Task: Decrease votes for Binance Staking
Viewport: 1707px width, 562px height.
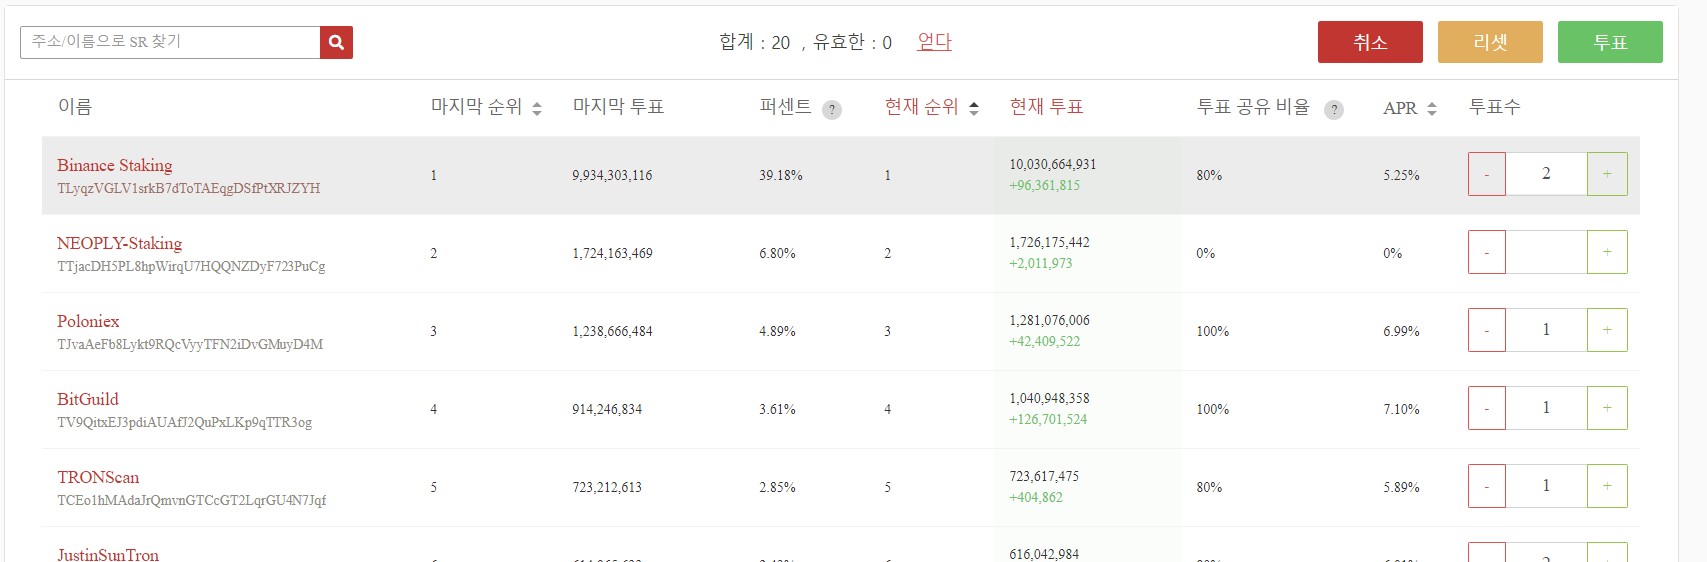Action: point(1487,174)
